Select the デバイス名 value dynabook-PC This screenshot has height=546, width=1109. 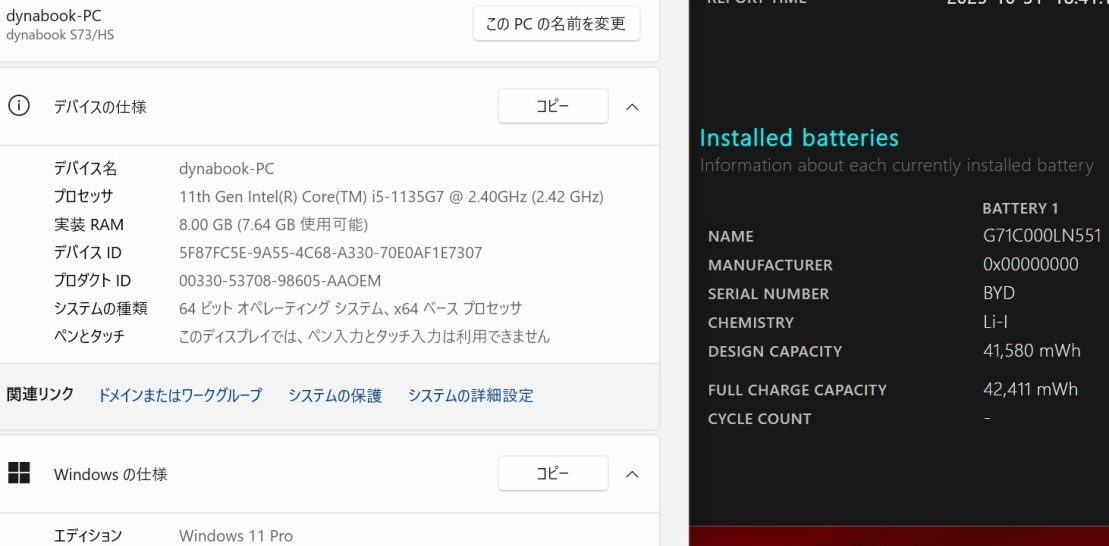(226, 168)
